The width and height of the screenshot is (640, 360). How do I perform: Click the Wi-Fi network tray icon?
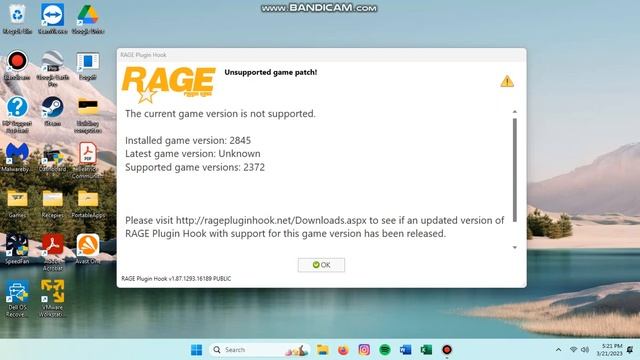[x=573, y=350]
